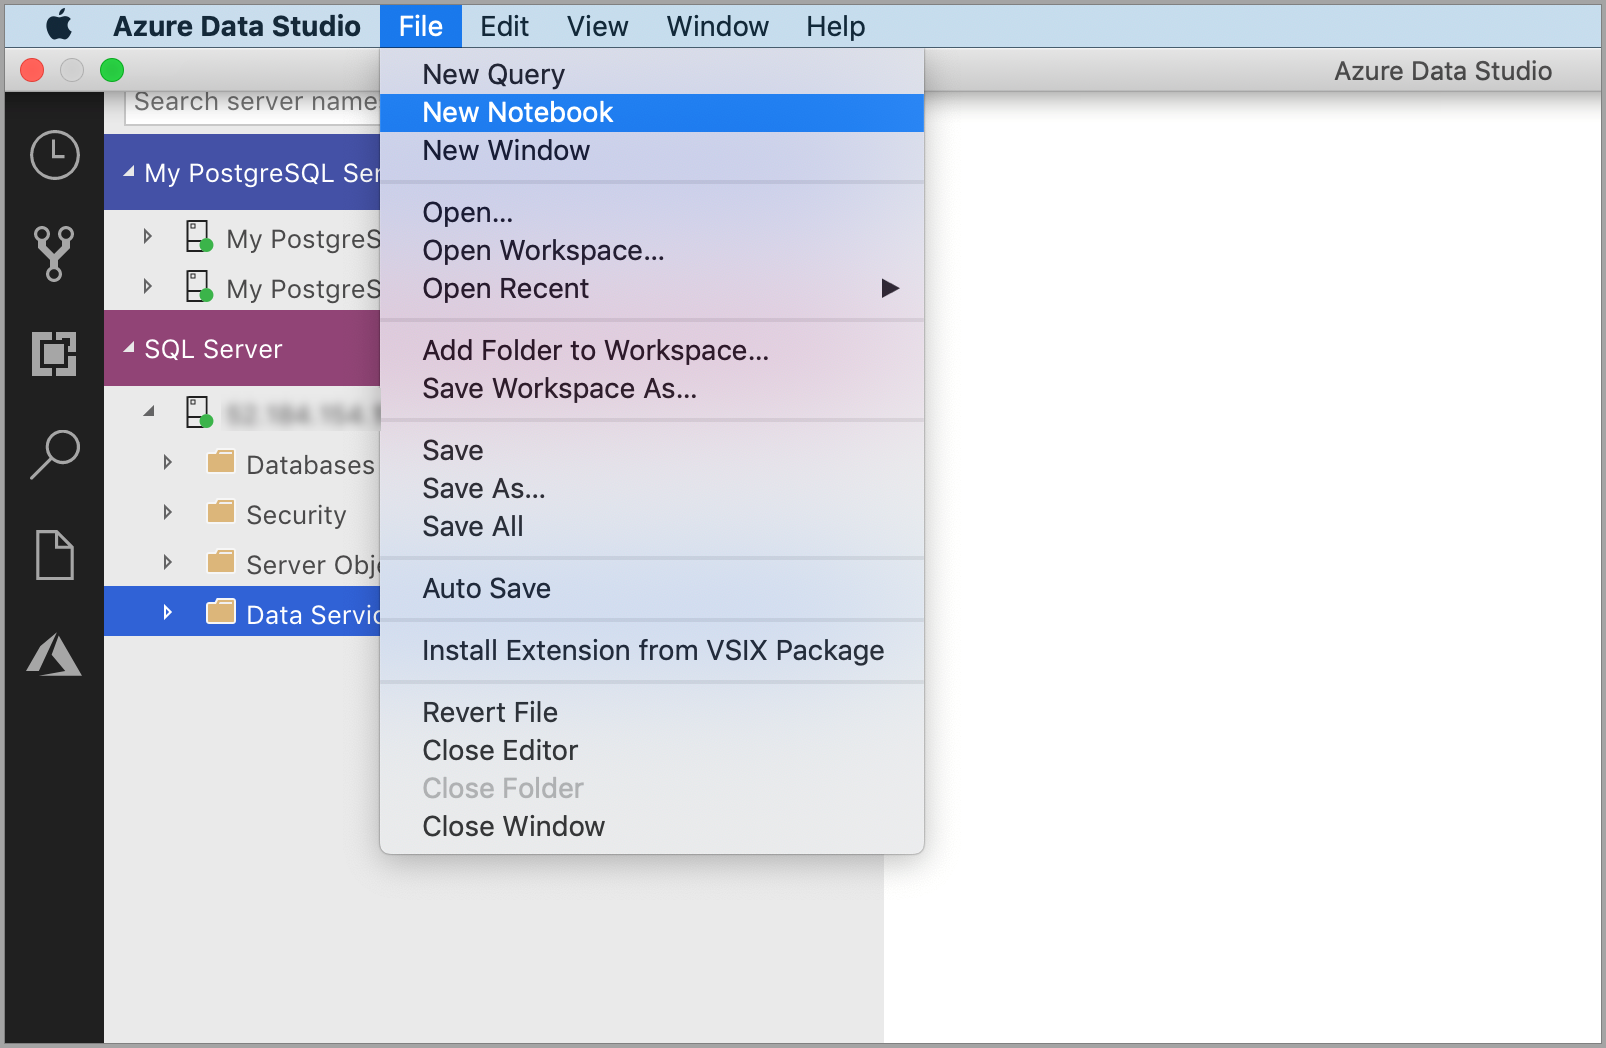The width and height of the screenshot is (1606, 1048).
Task: Click the Apple menu icon
Action: (59, 25)
